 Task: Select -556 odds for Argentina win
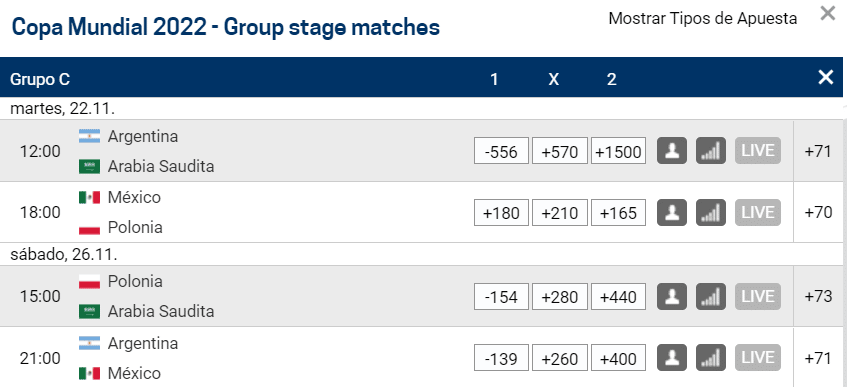(501, 151)
